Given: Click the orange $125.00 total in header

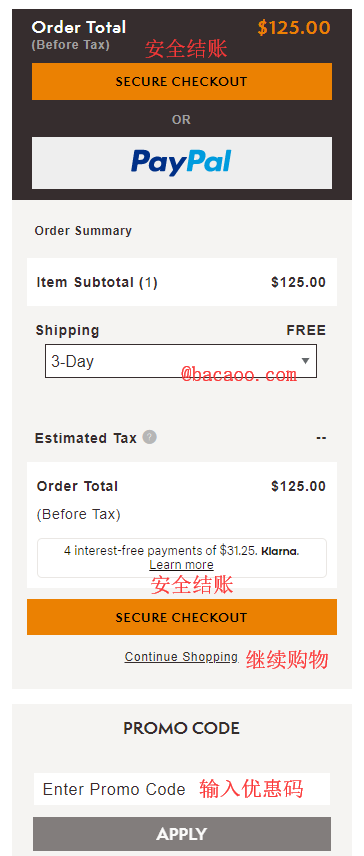Looking at the screenshot, I should (294, 28).
